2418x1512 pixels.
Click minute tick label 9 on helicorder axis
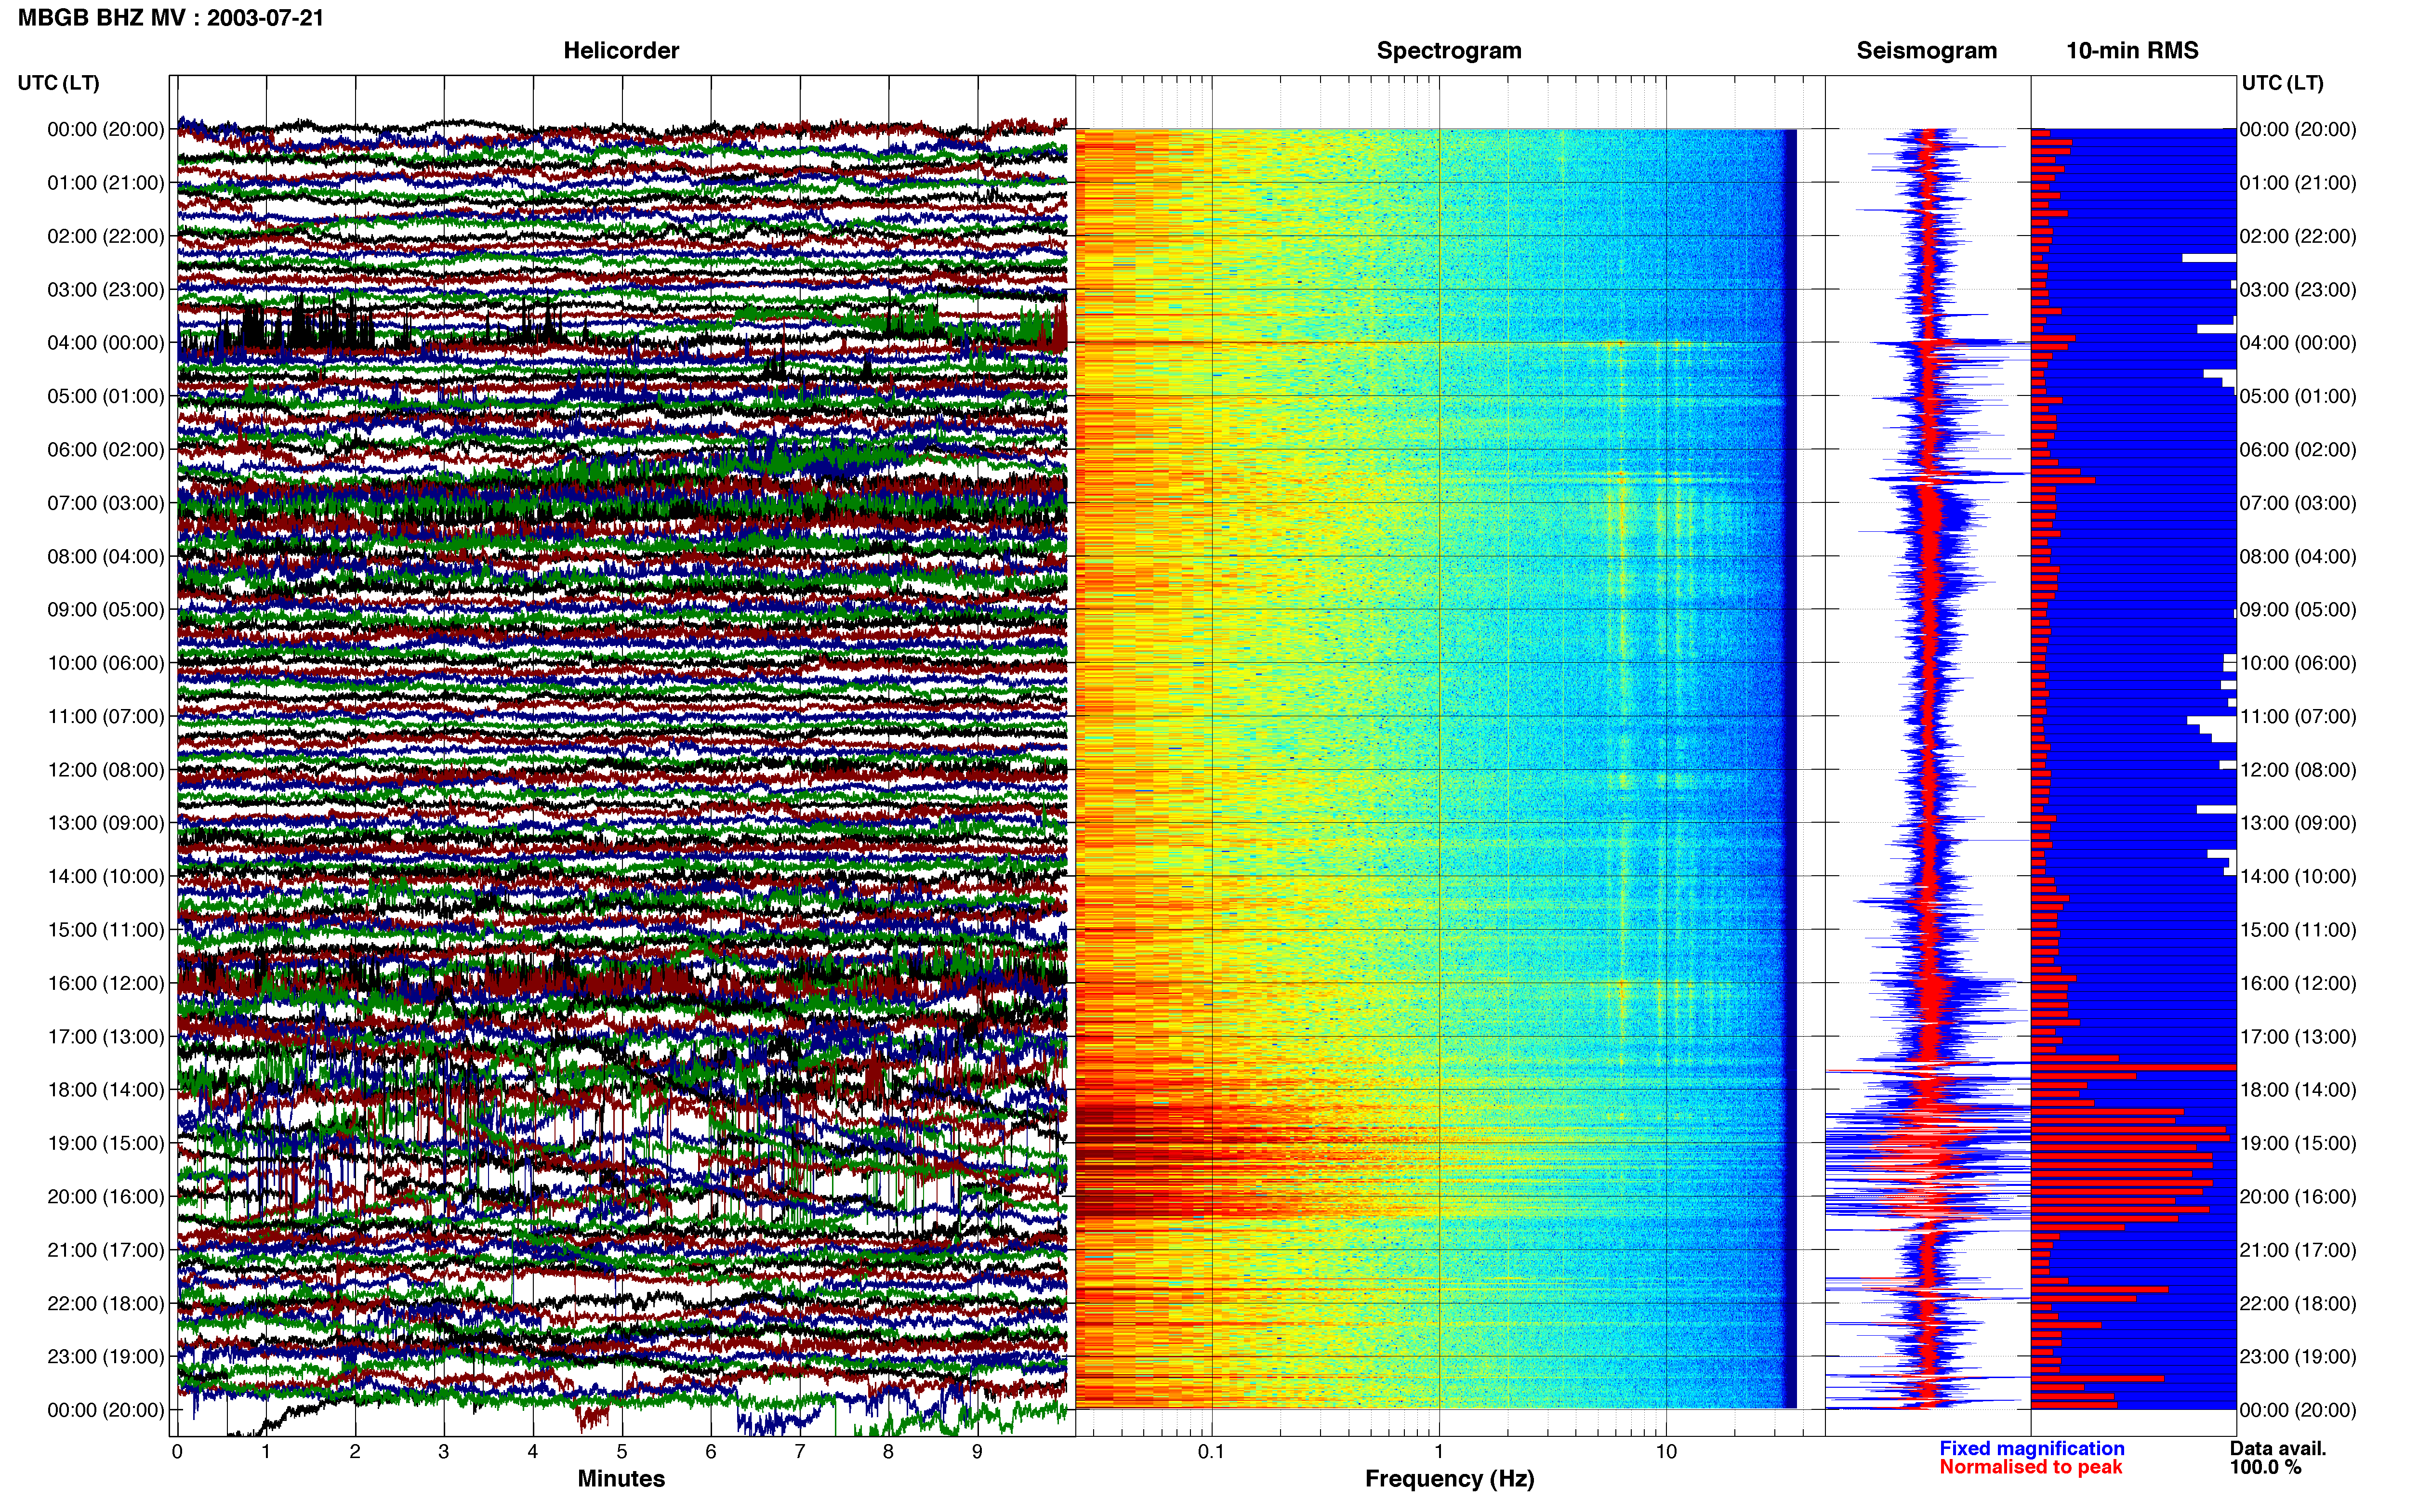pos(977,1451)
